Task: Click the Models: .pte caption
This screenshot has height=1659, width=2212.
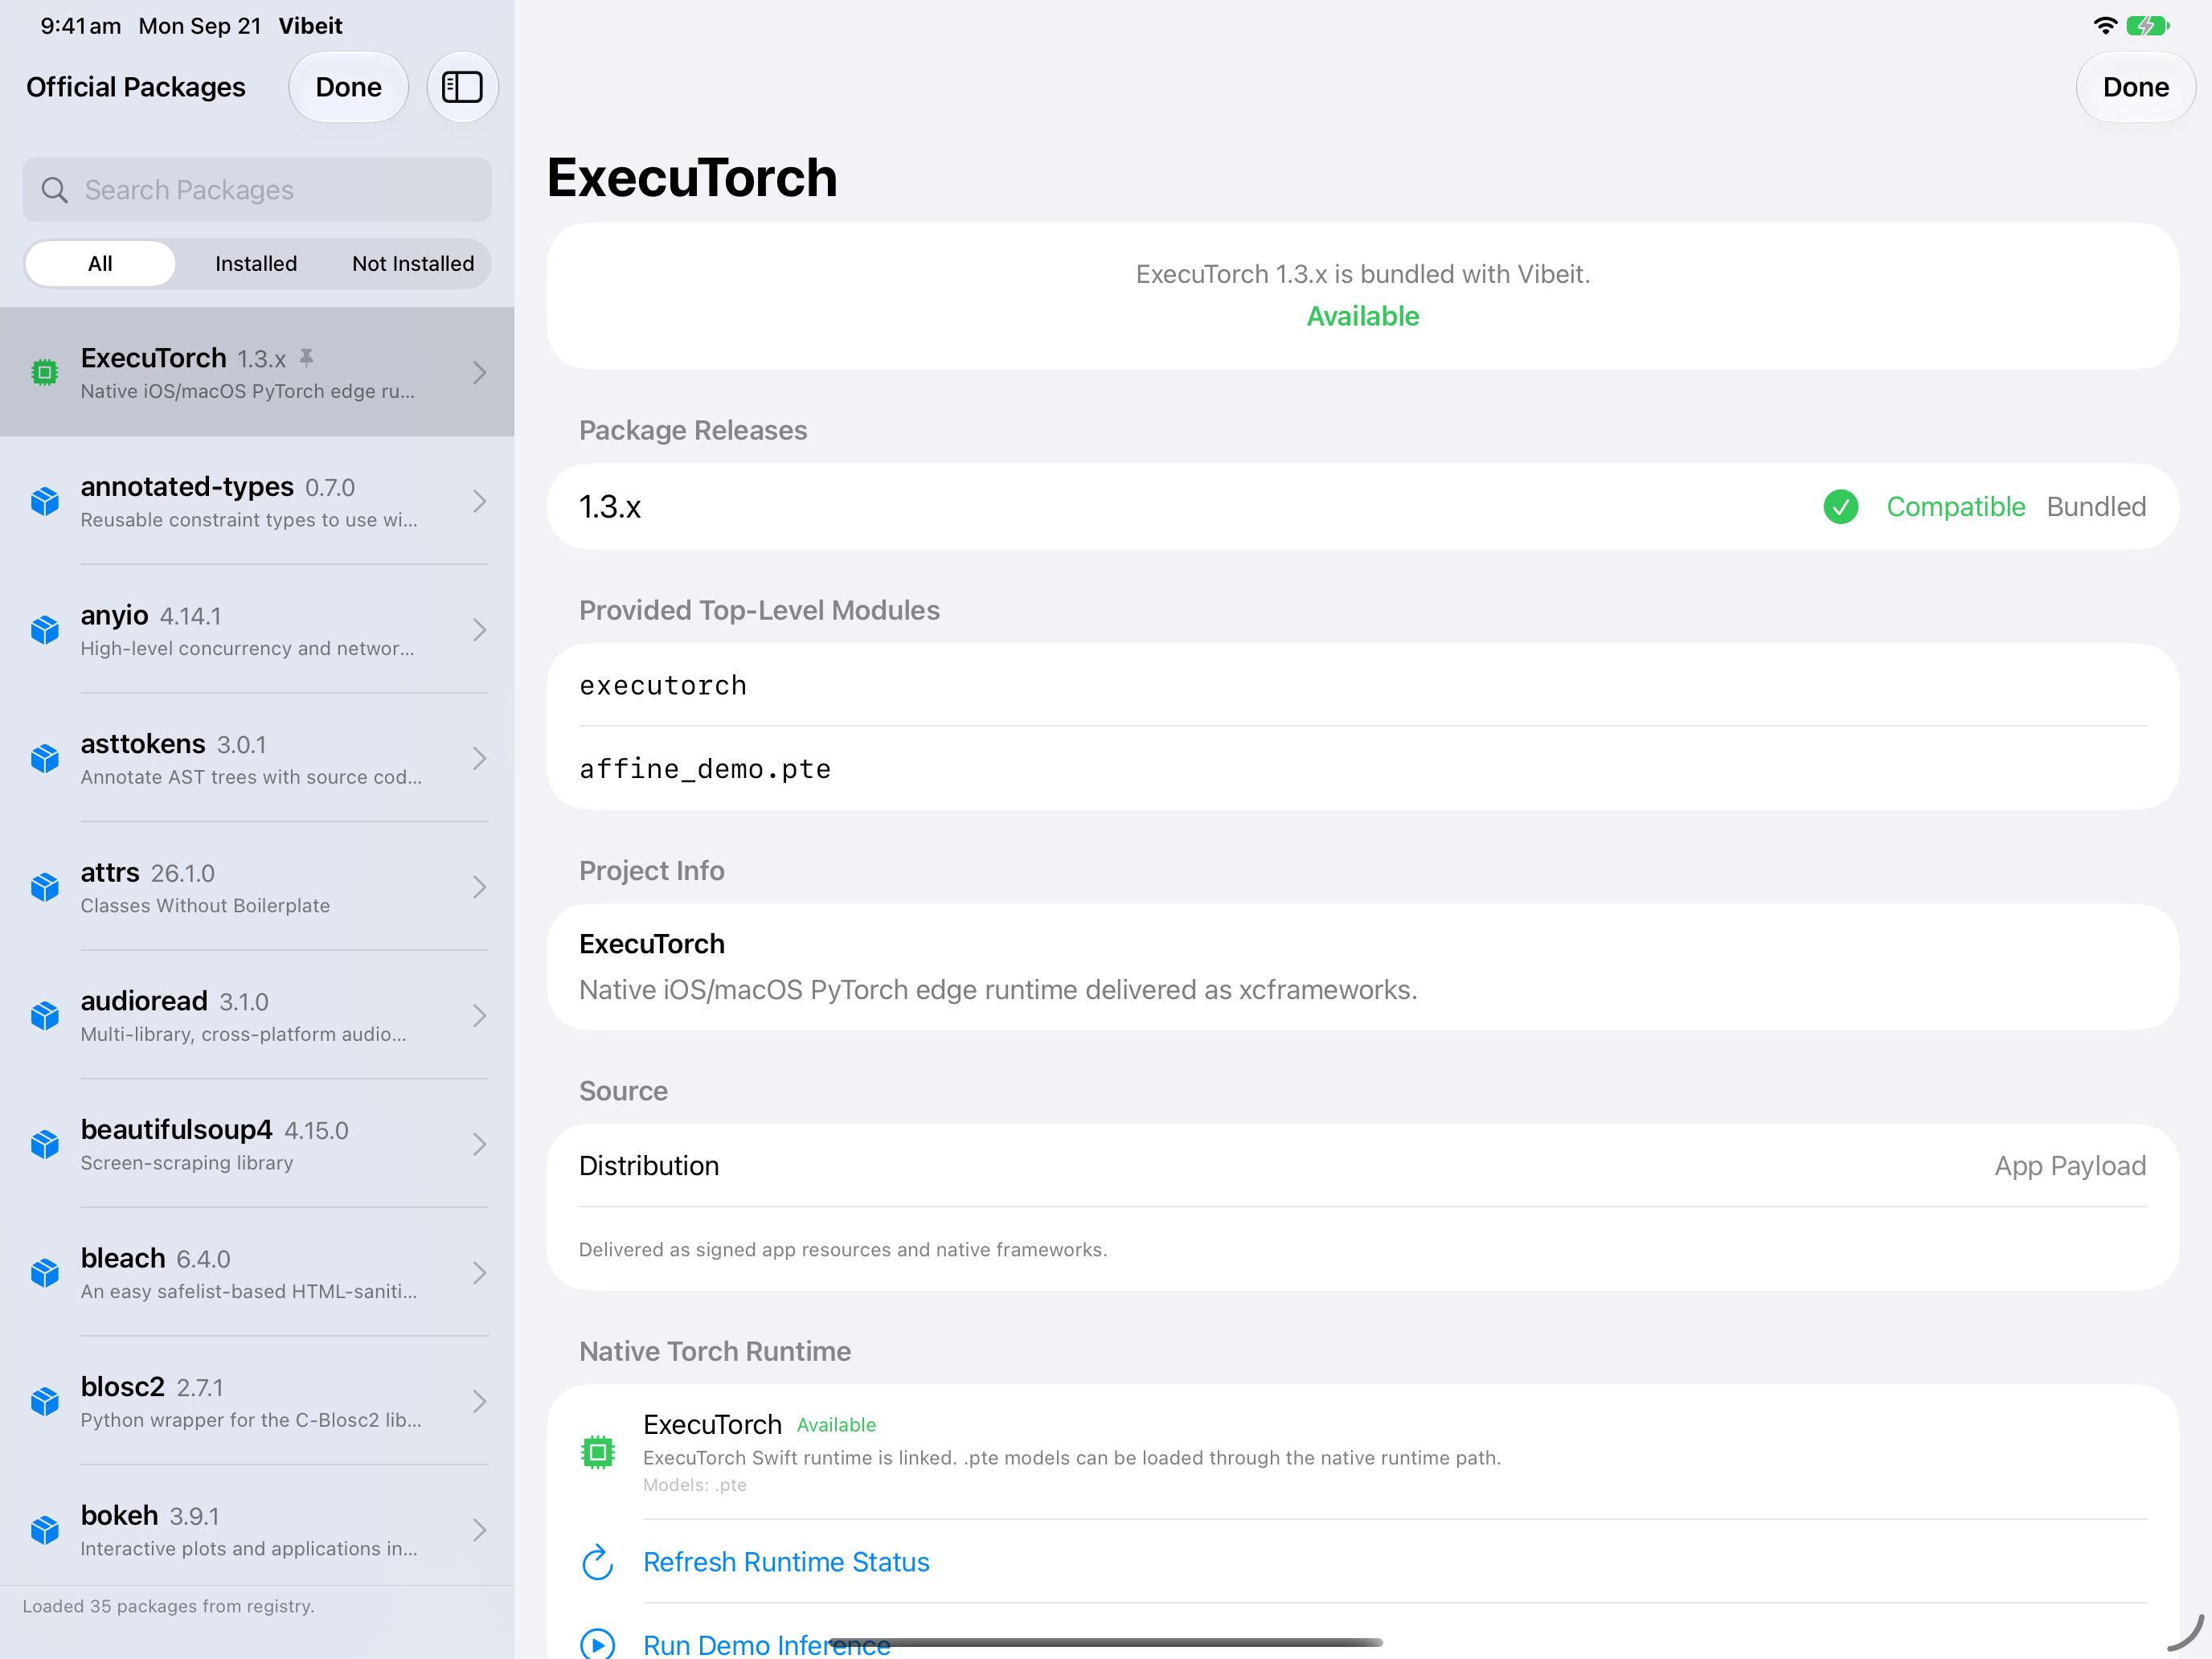Action: [695, 1485]
